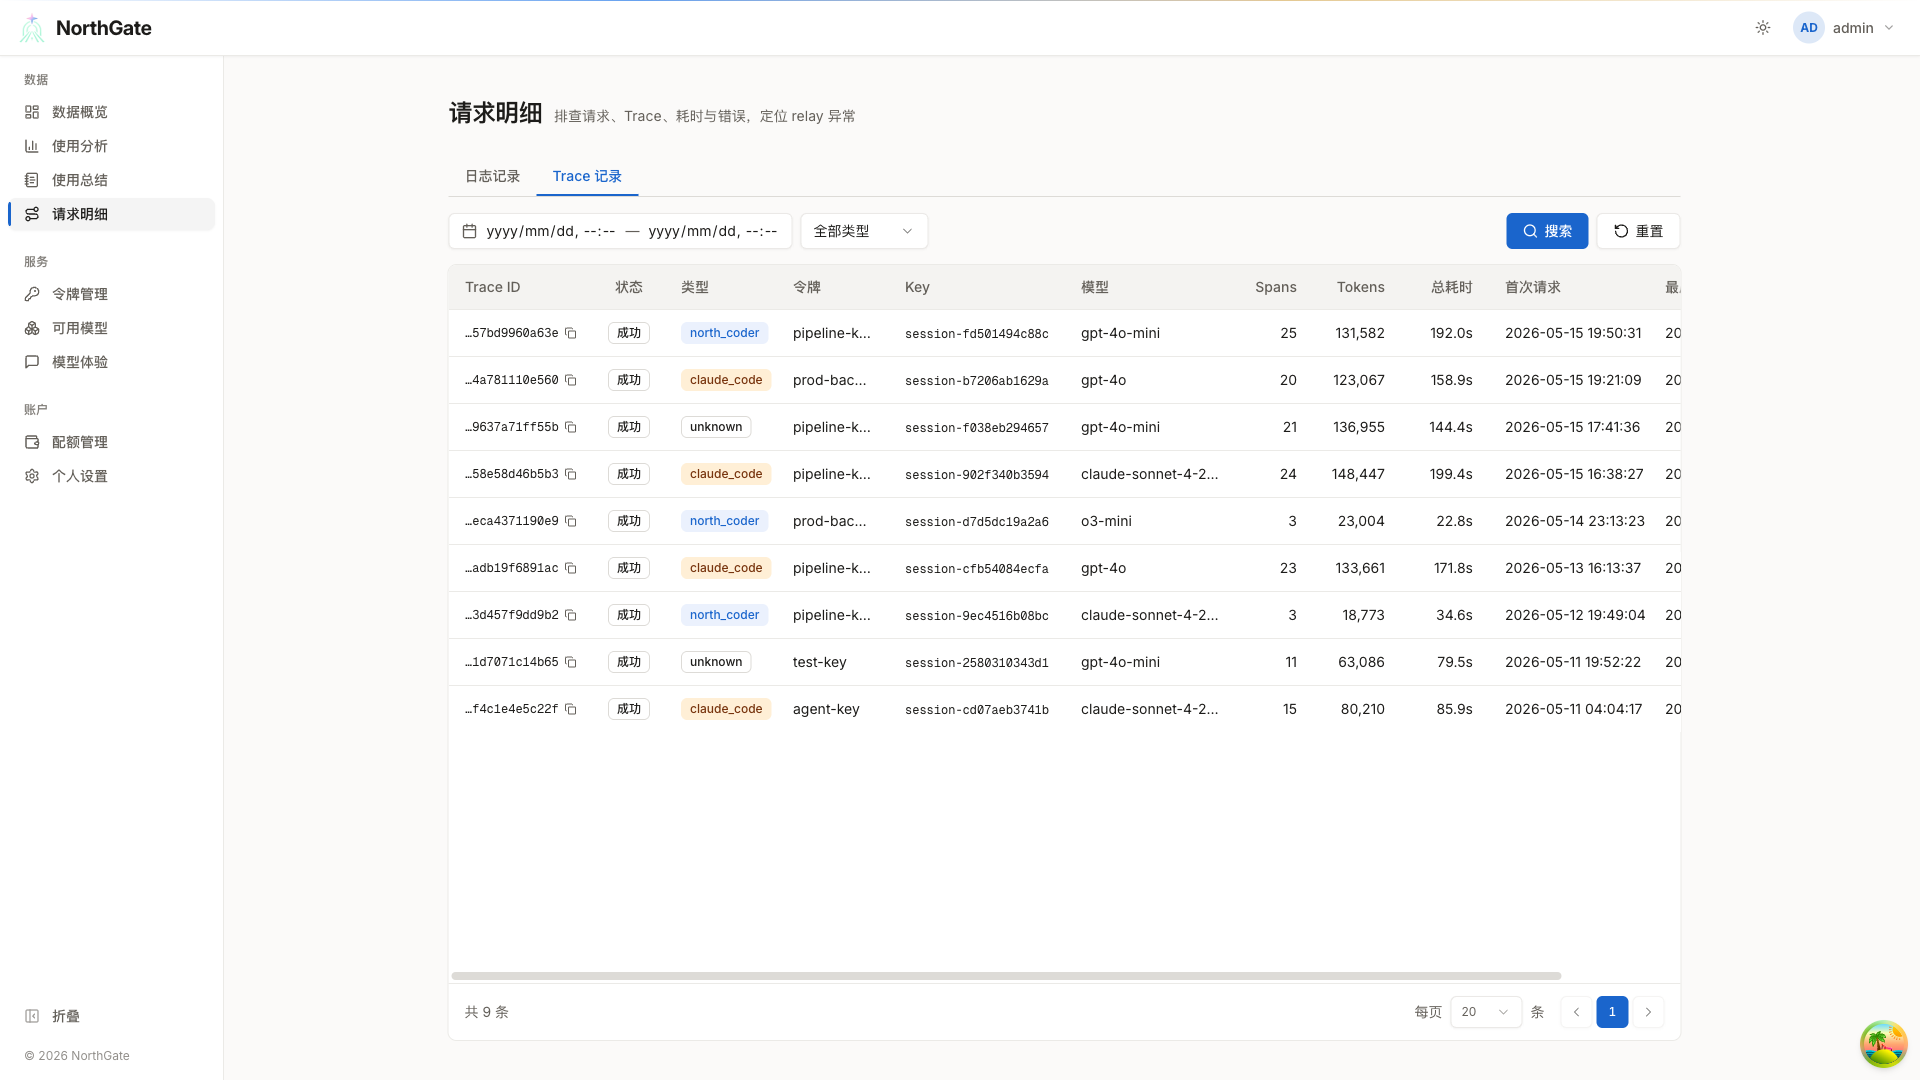
Task: Click the agent-key token cell
Action: [x=826, y=709]
